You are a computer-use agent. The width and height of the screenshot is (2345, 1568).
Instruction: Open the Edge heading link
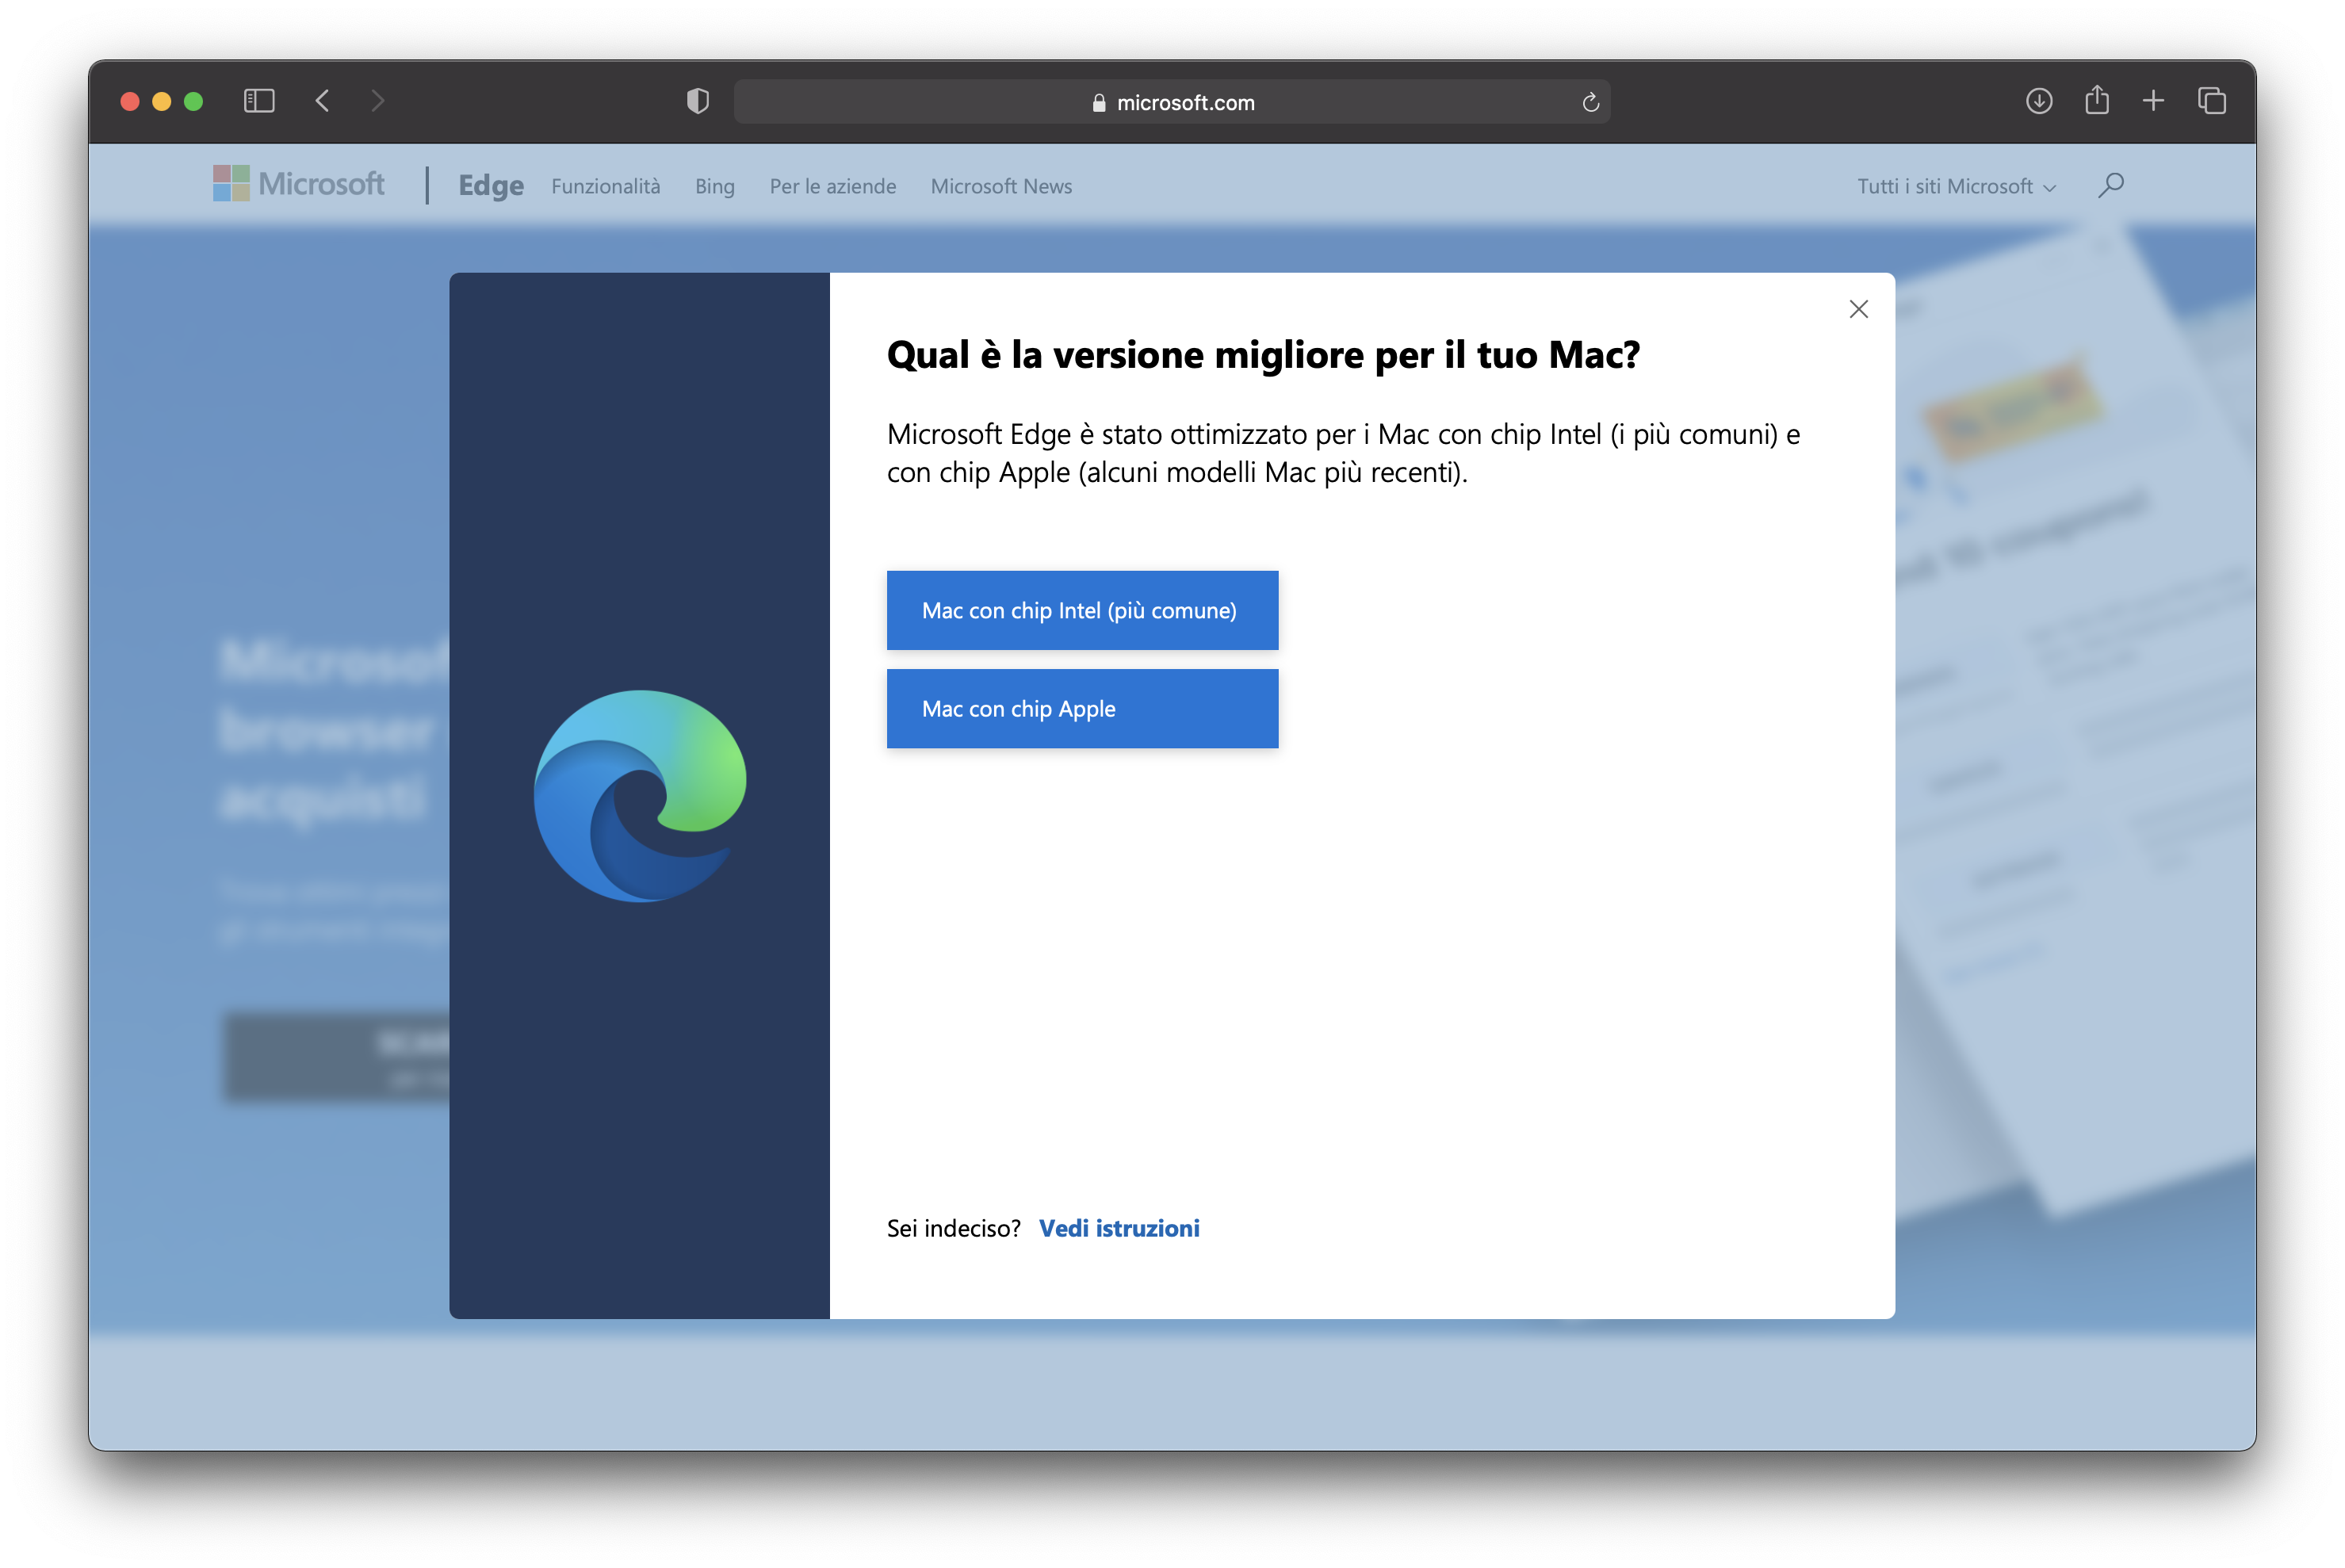pos(491,186)
